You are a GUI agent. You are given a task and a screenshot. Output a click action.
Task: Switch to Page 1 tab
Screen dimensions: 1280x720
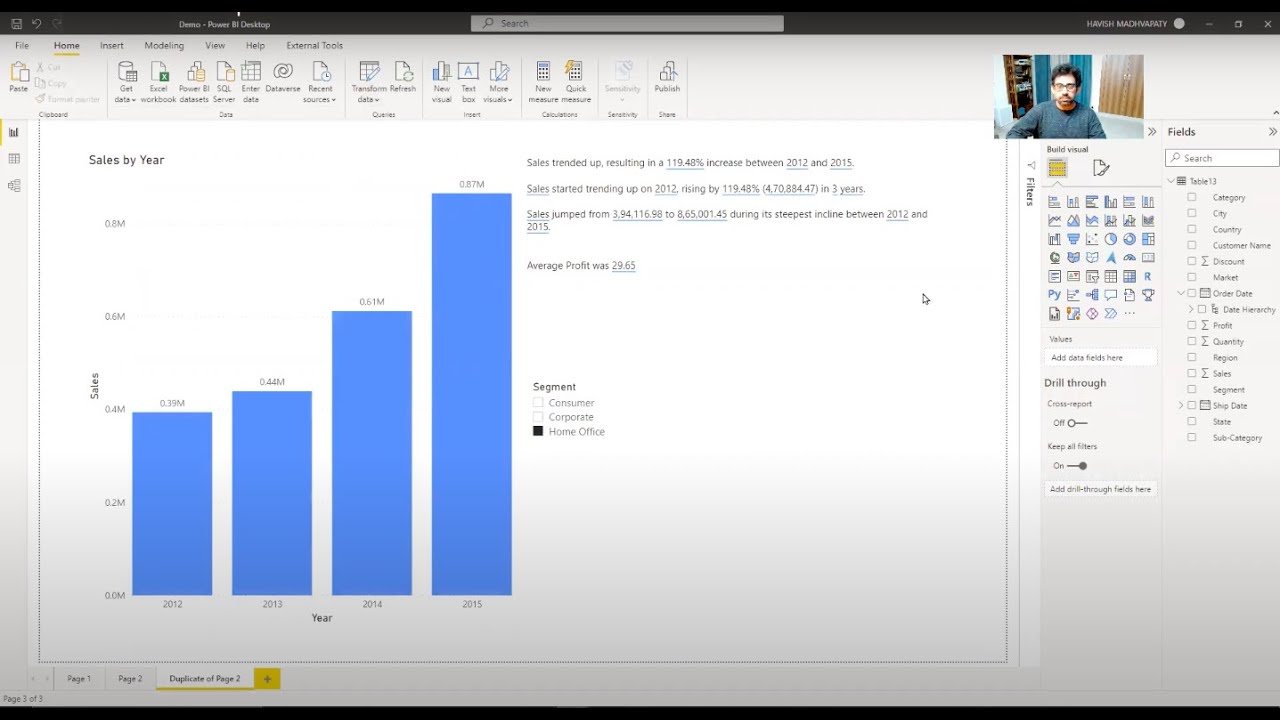79,679
